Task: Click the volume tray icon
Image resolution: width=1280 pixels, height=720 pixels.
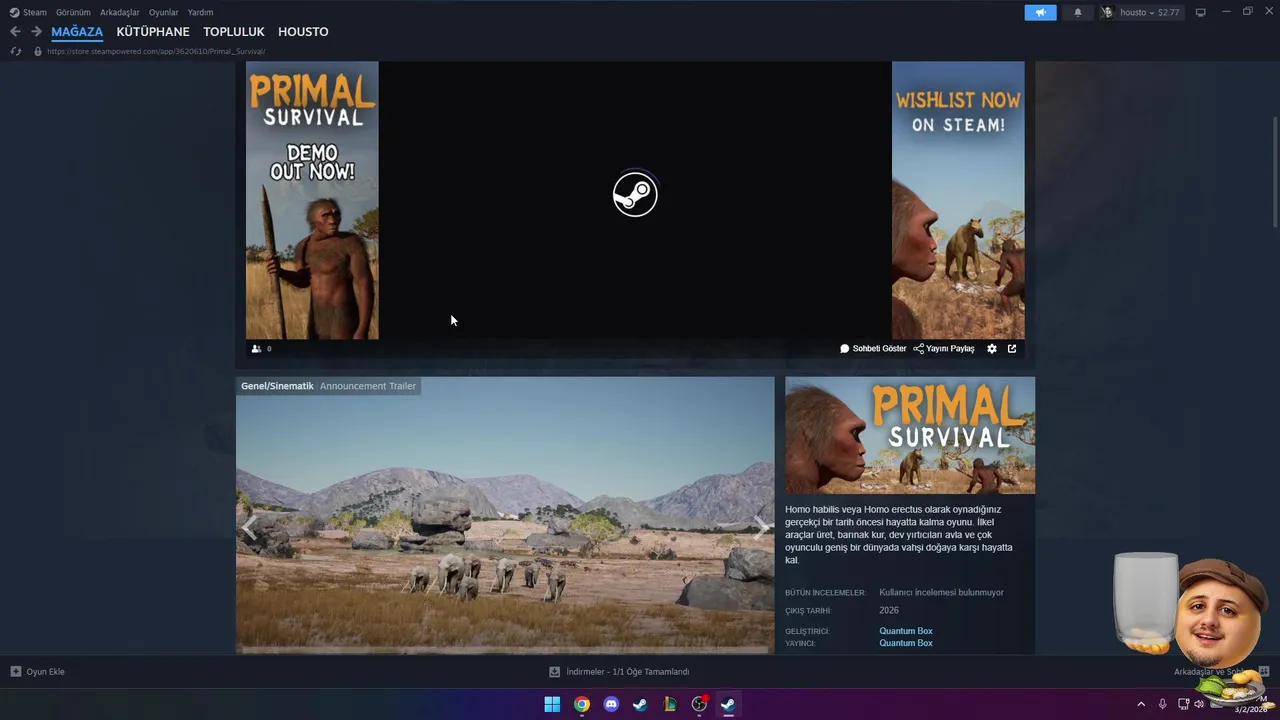Action: 1199,704
